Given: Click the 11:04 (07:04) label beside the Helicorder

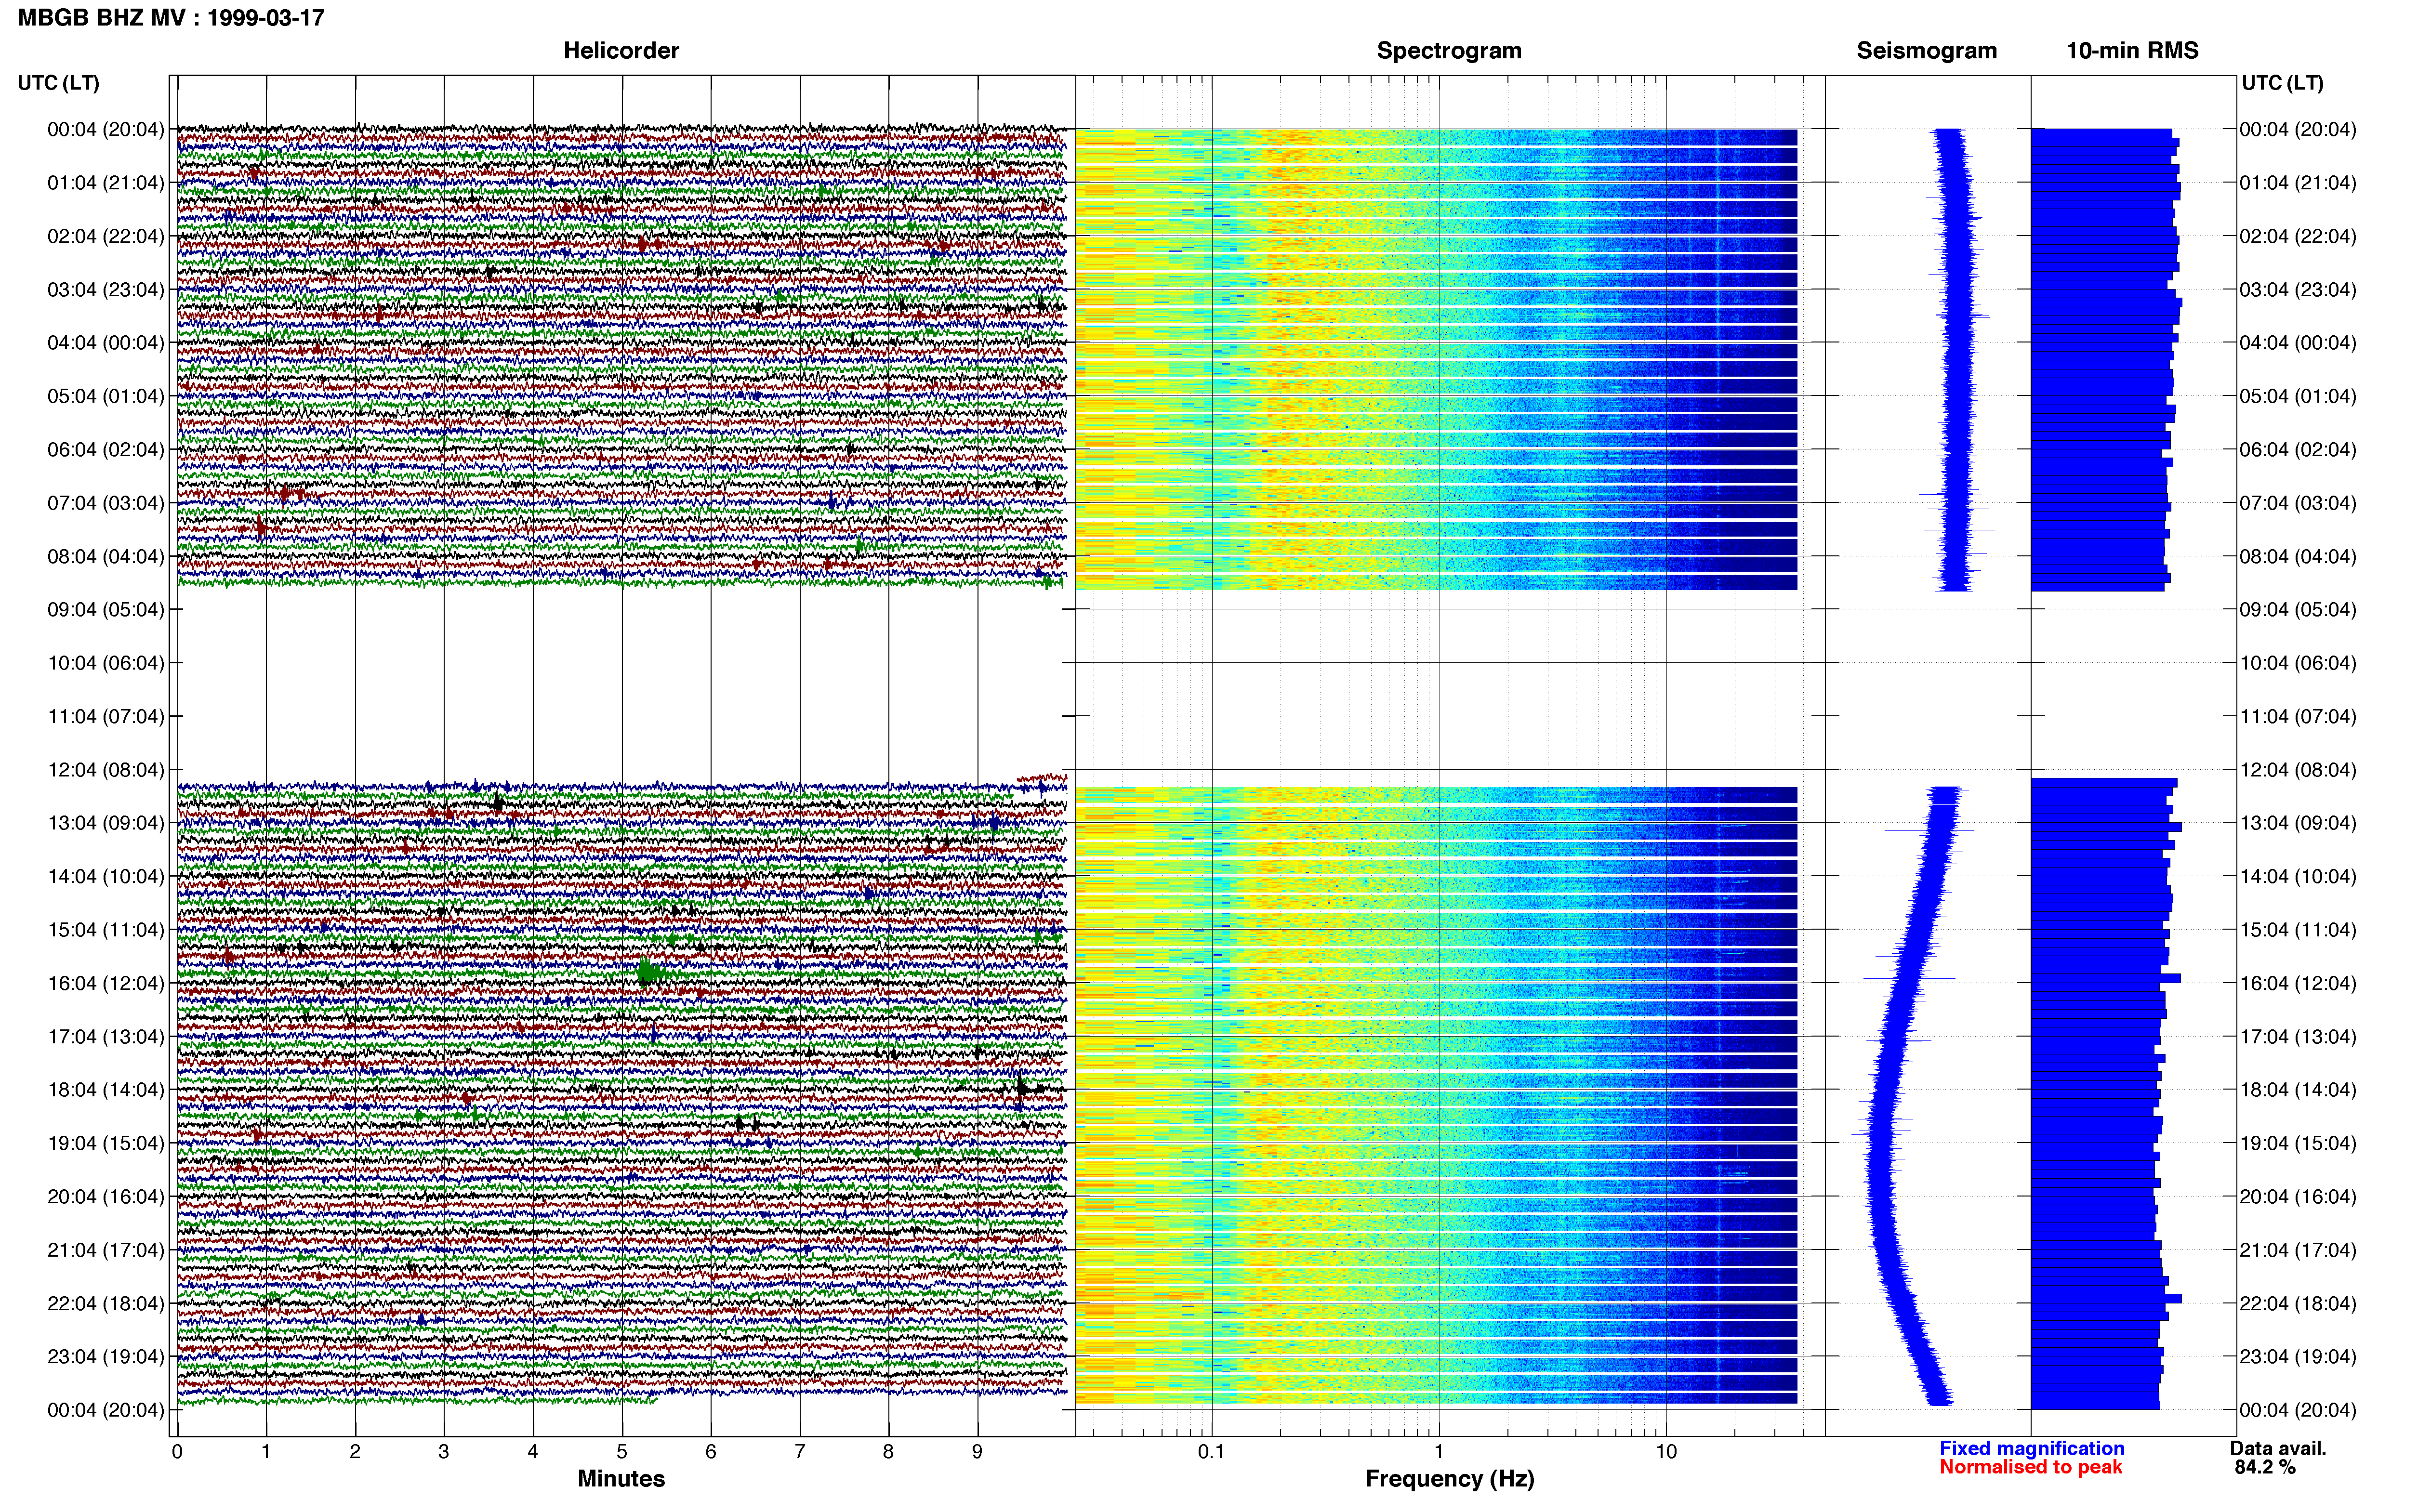Looking at the screenshot, I should tap(106, 716).
